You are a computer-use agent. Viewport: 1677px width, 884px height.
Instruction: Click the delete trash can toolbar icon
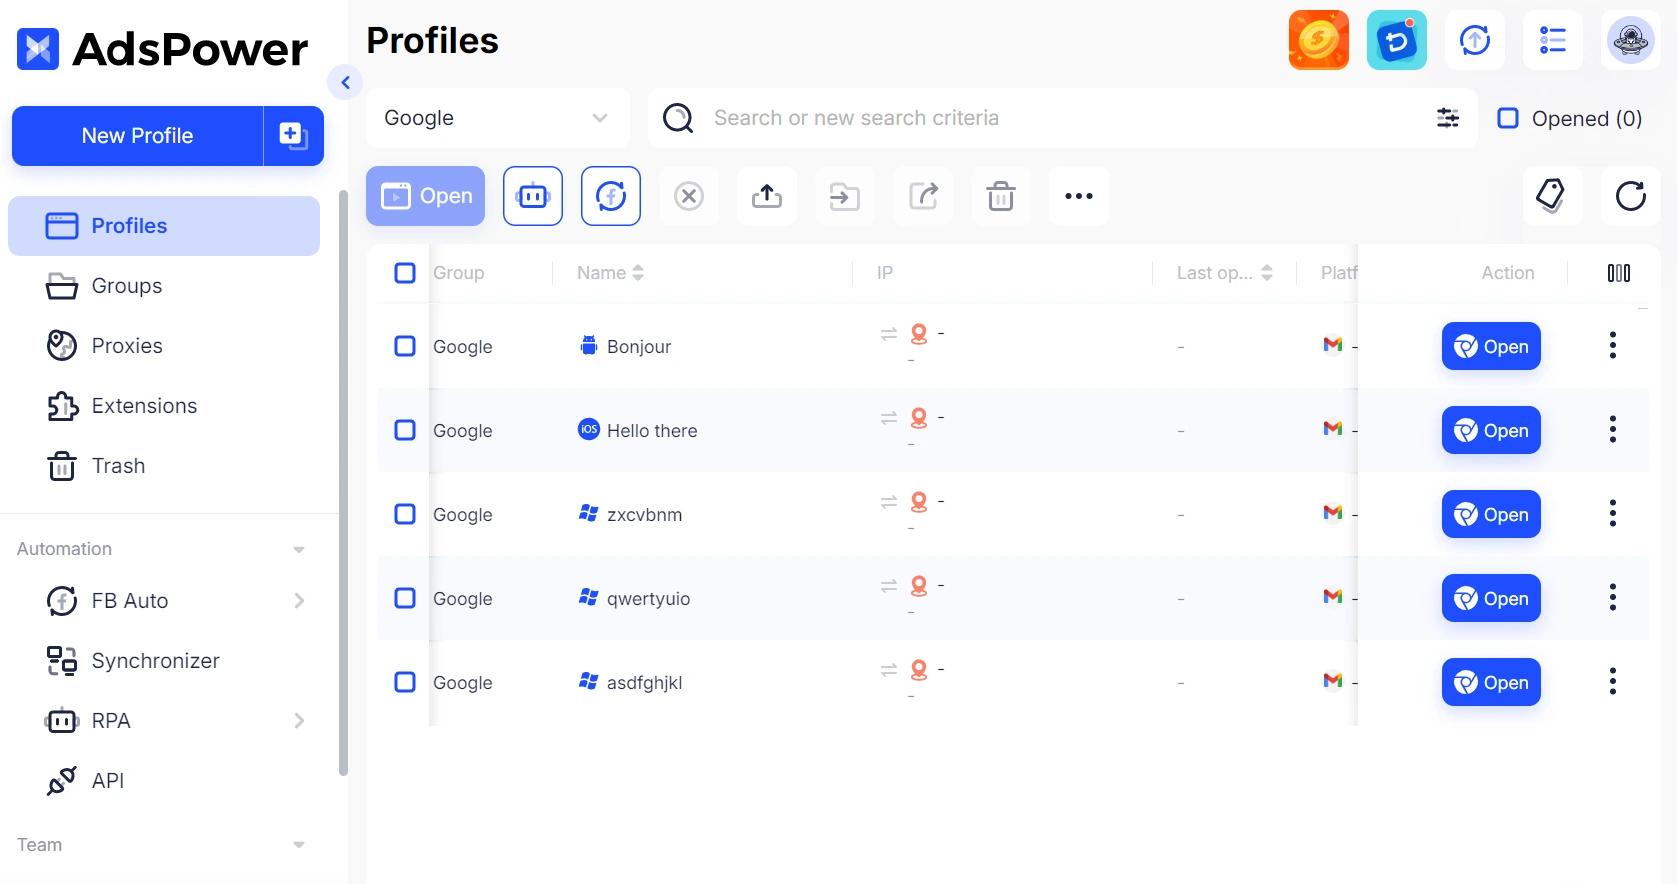(1001, 196)
